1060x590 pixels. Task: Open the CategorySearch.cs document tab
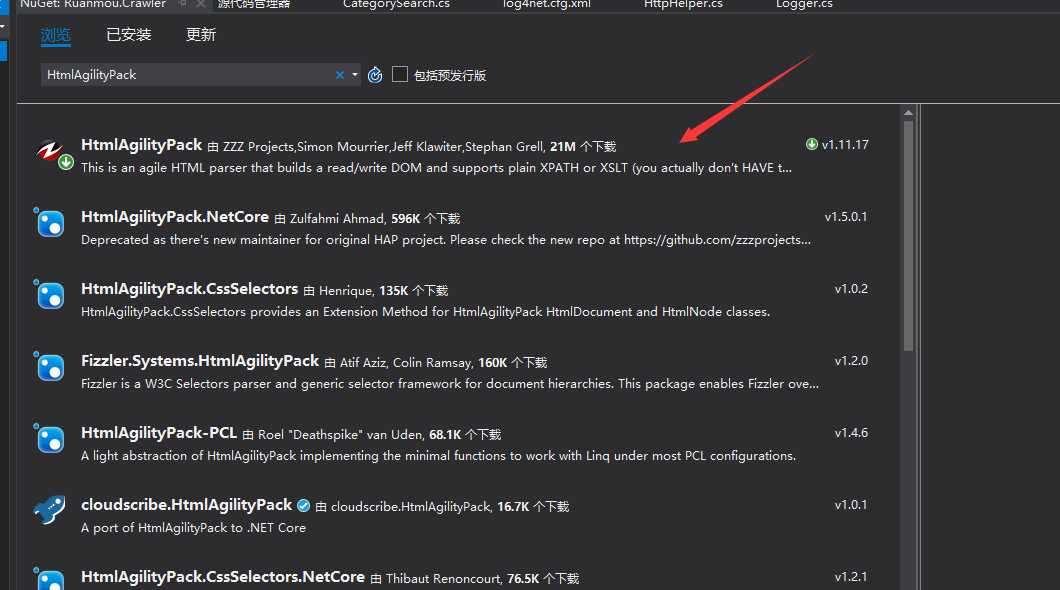(x=396, y=4)
